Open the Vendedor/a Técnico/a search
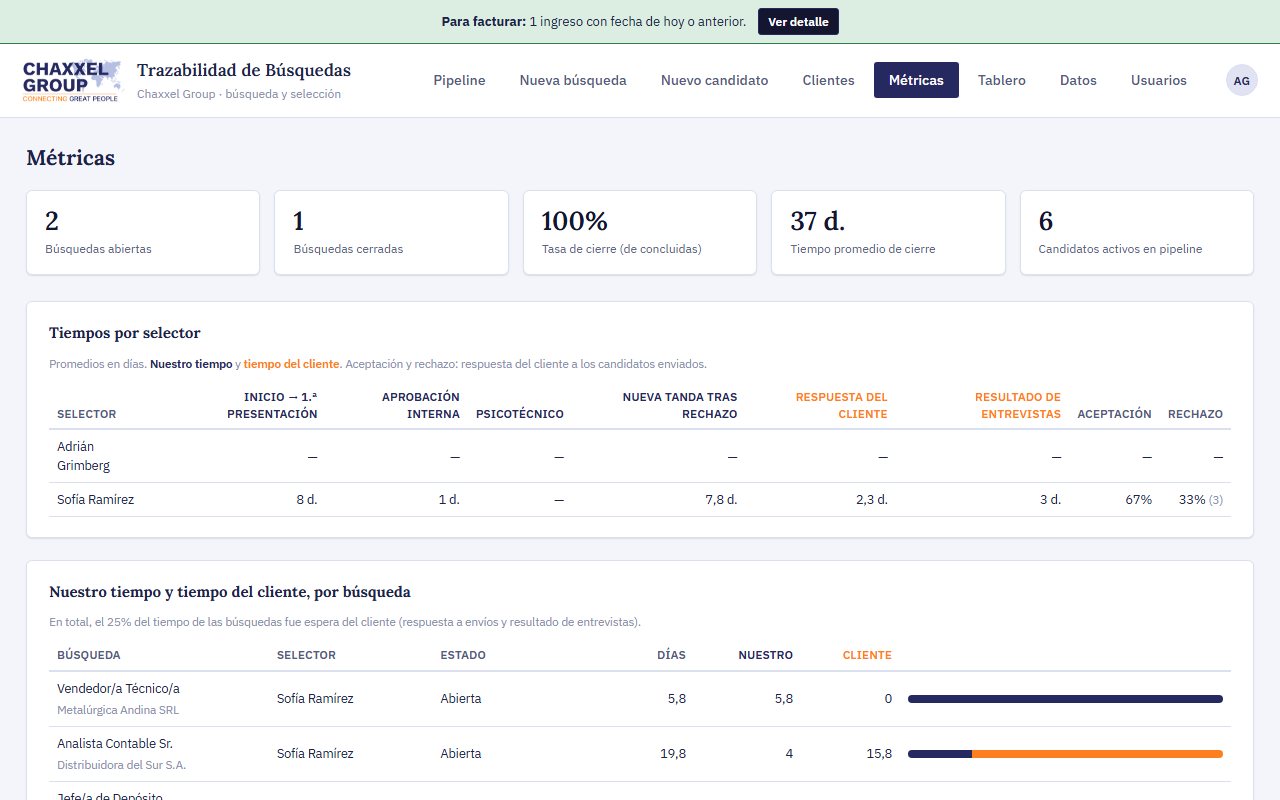The height and width of the screenshot is (800, 1280). 118,689
